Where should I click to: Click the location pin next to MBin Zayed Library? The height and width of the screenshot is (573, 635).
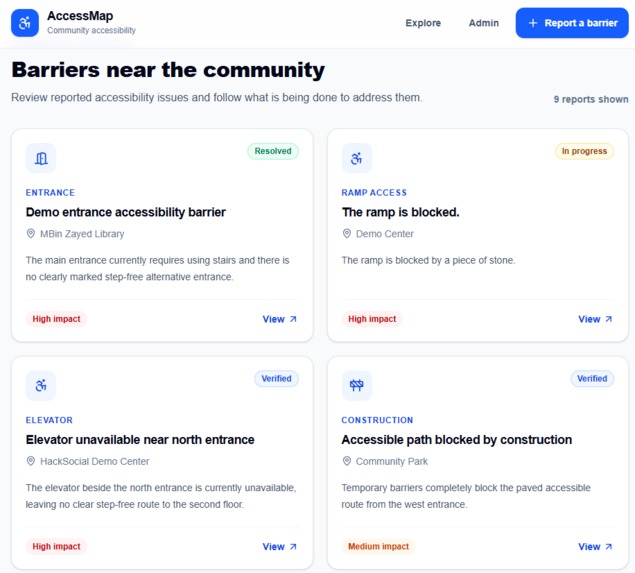[30, 234]
